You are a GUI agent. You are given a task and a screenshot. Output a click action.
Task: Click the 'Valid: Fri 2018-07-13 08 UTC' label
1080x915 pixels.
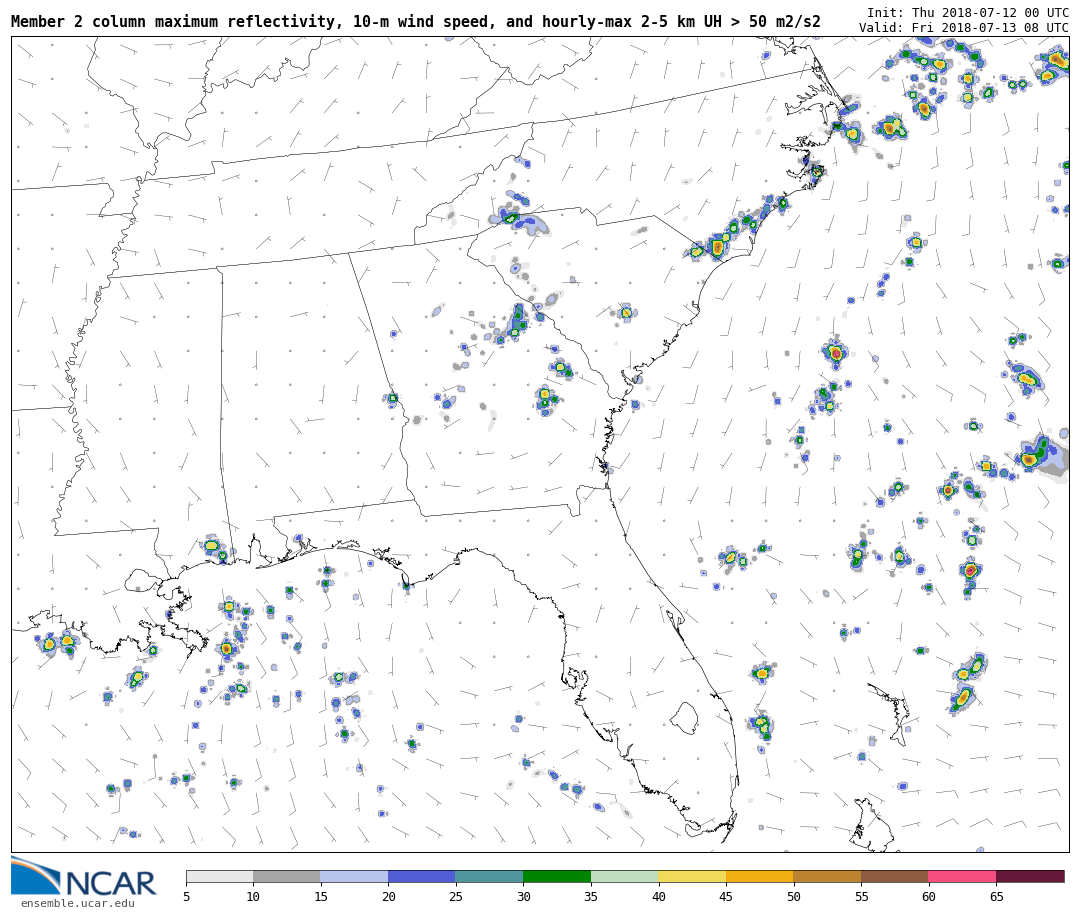(964, 28)
